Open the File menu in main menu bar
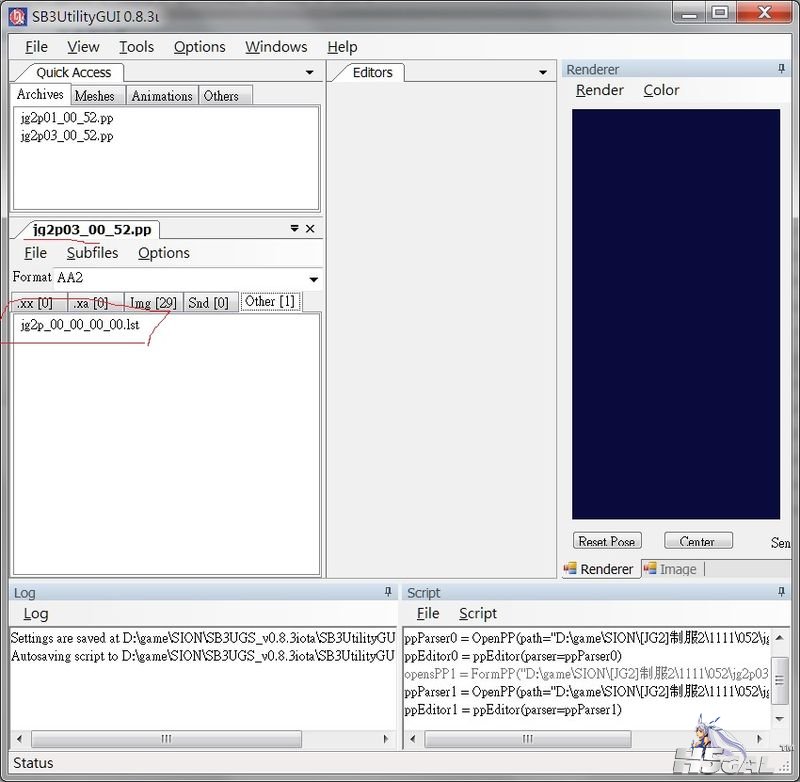The width and height of the screenshot is (800, 782). coord(36,47)
